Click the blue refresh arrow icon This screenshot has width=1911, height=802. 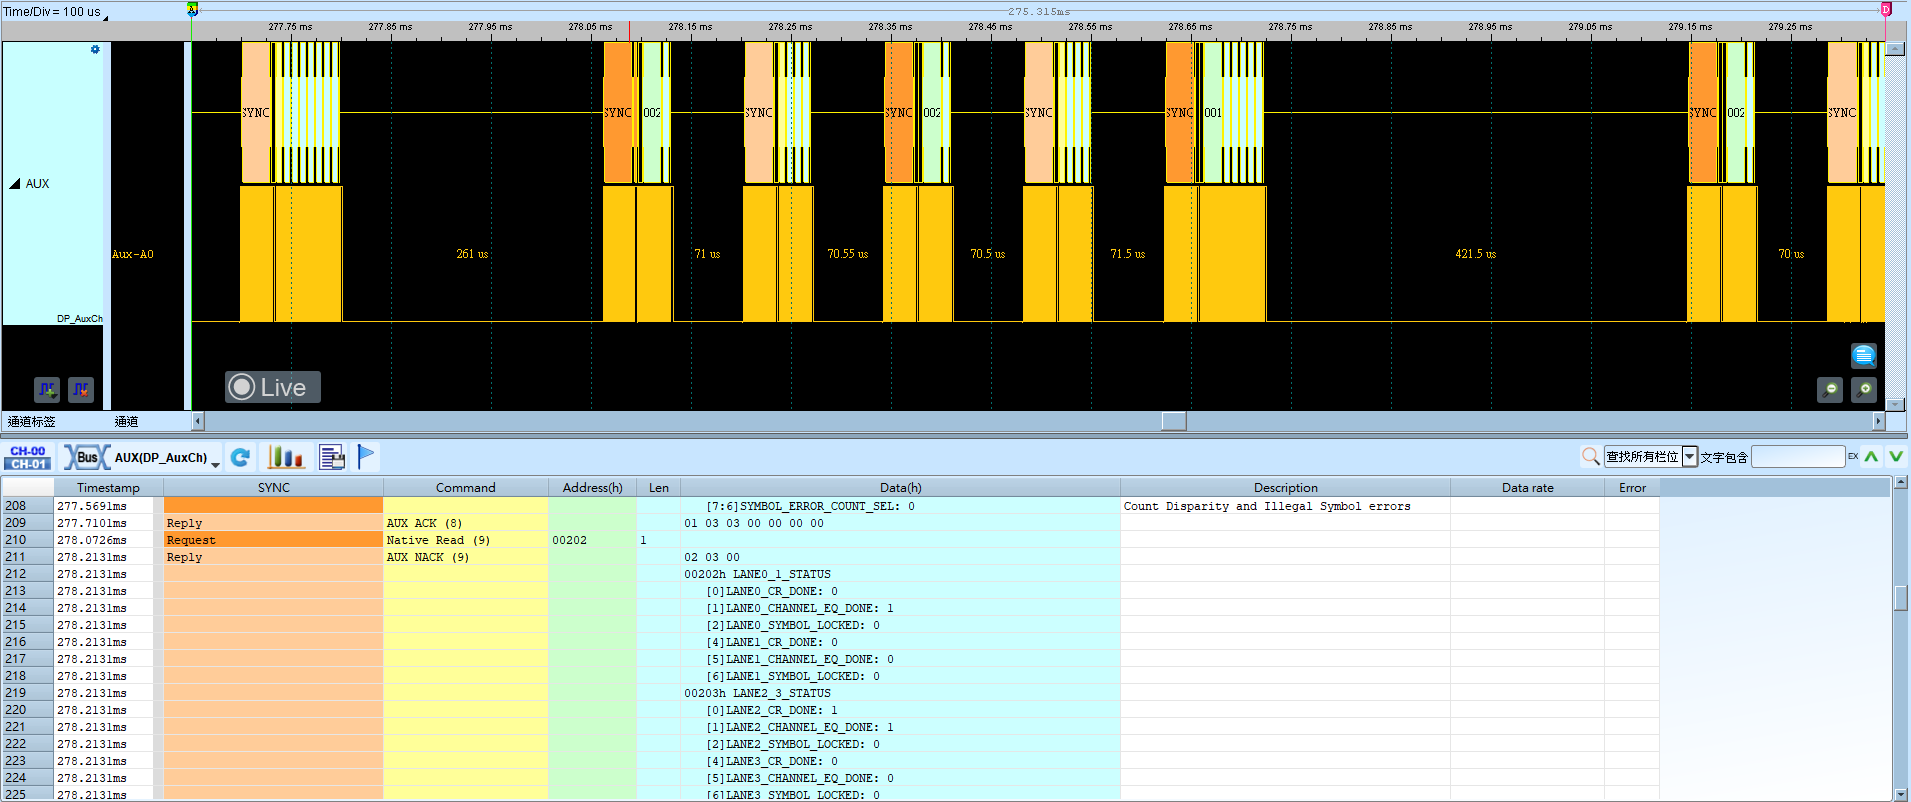(240, 457)
